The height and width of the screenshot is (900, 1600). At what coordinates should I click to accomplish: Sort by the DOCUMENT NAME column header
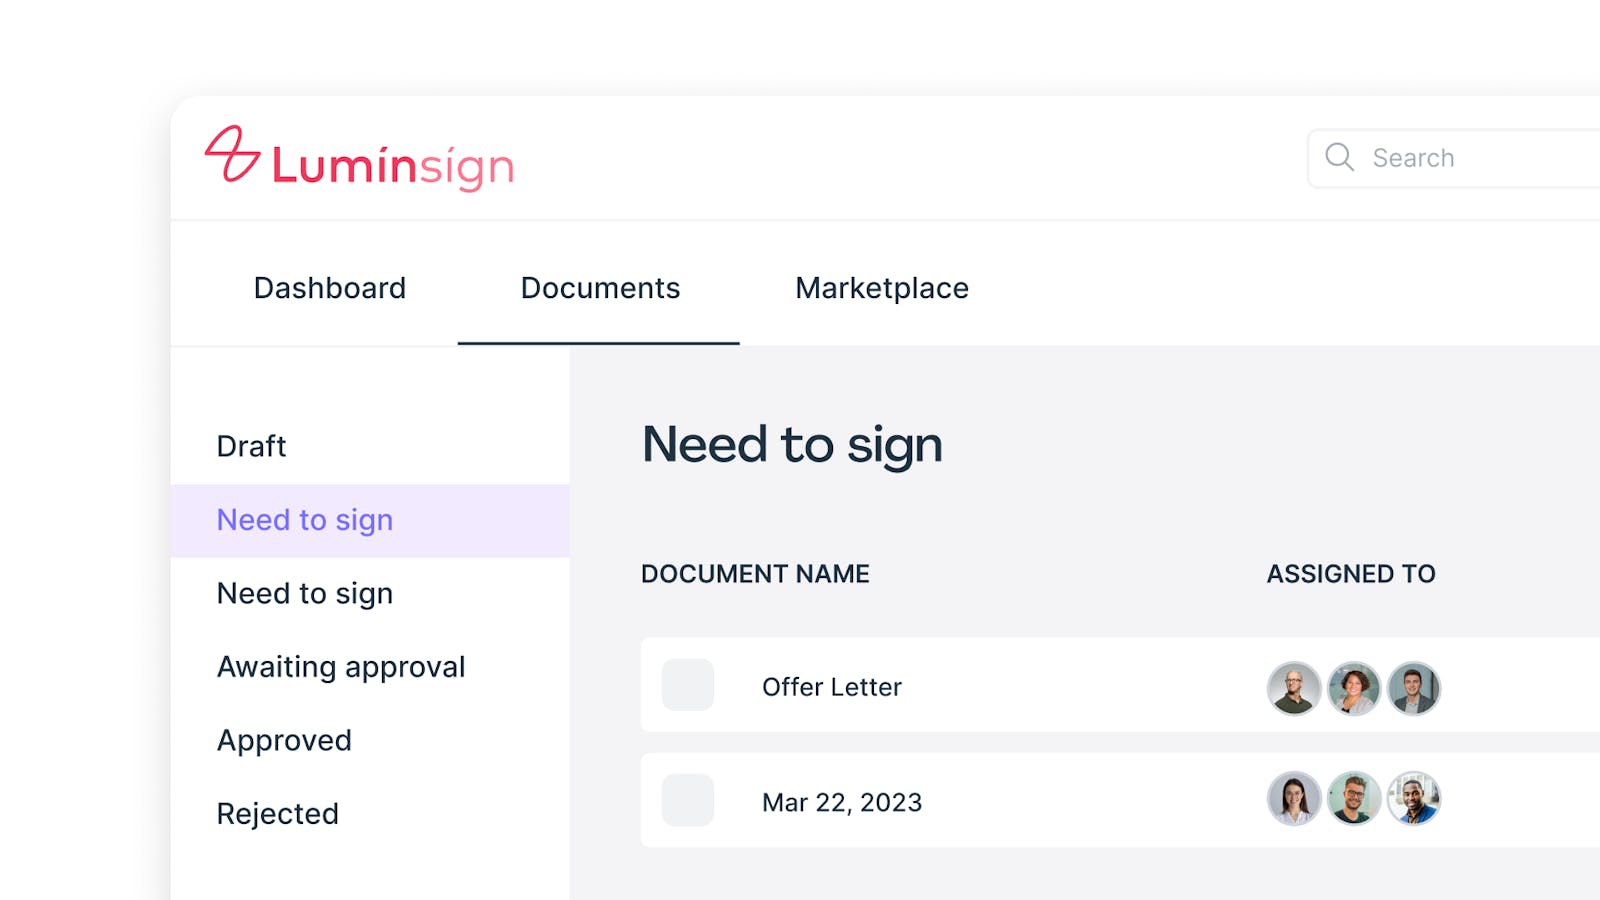pyautogui.click(x=755, y=574)
